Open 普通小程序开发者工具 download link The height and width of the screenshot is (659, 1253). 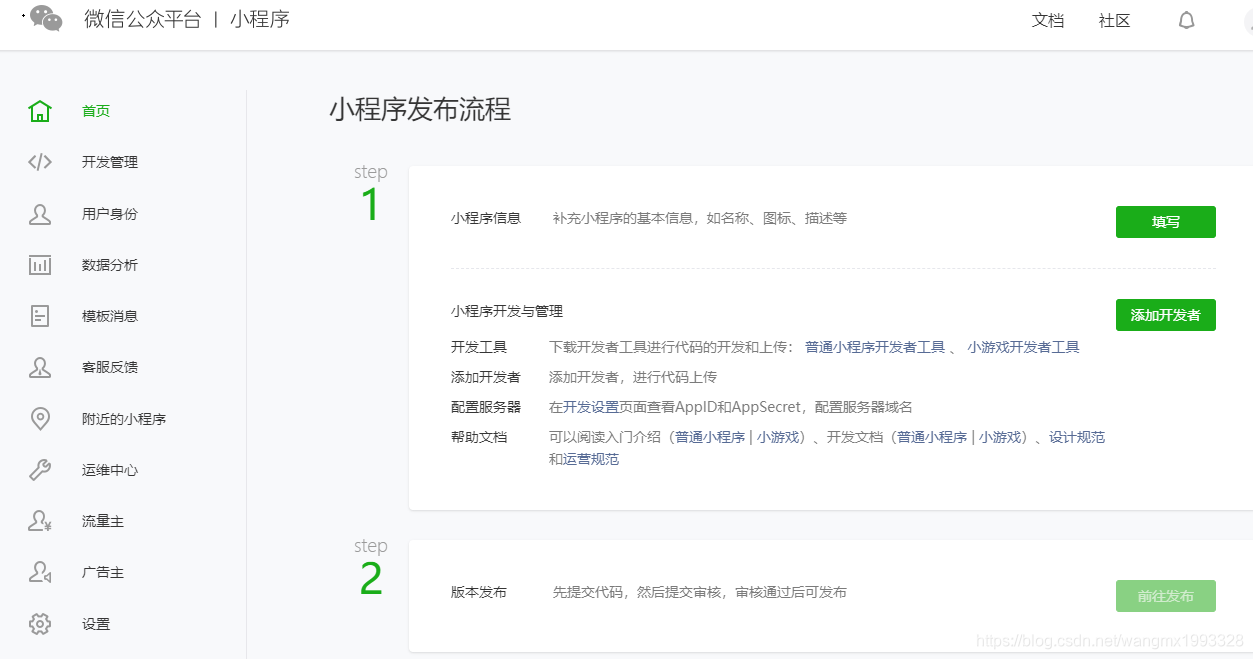tap(875, 347)
